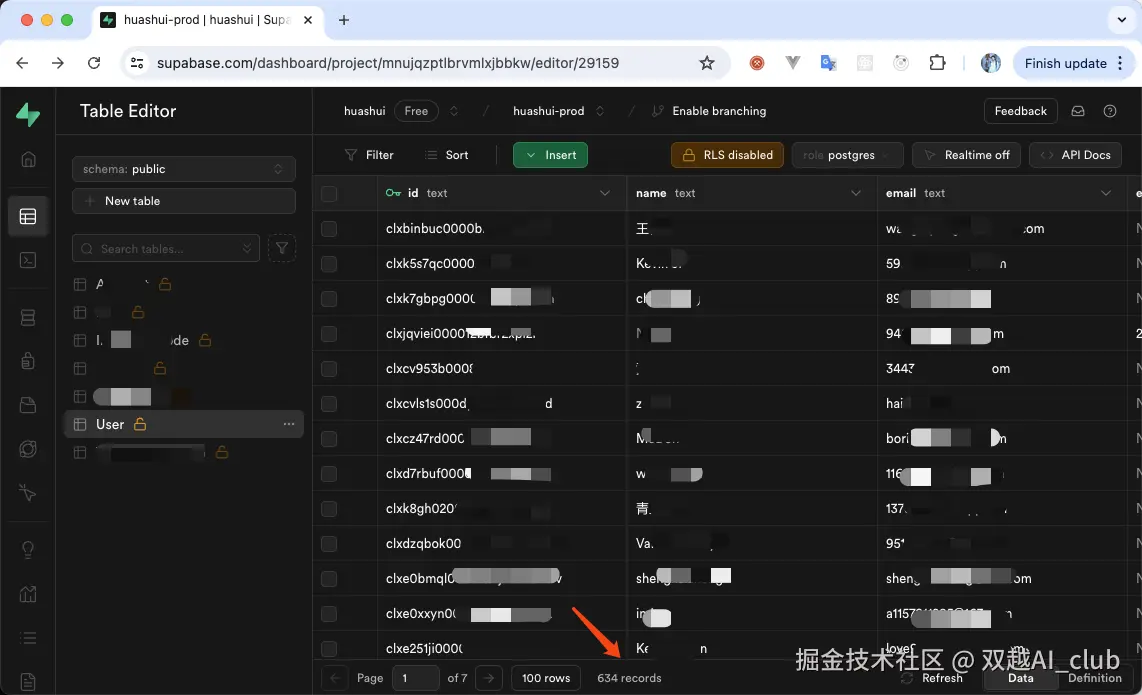Open the id column header menu arrow

605,193
